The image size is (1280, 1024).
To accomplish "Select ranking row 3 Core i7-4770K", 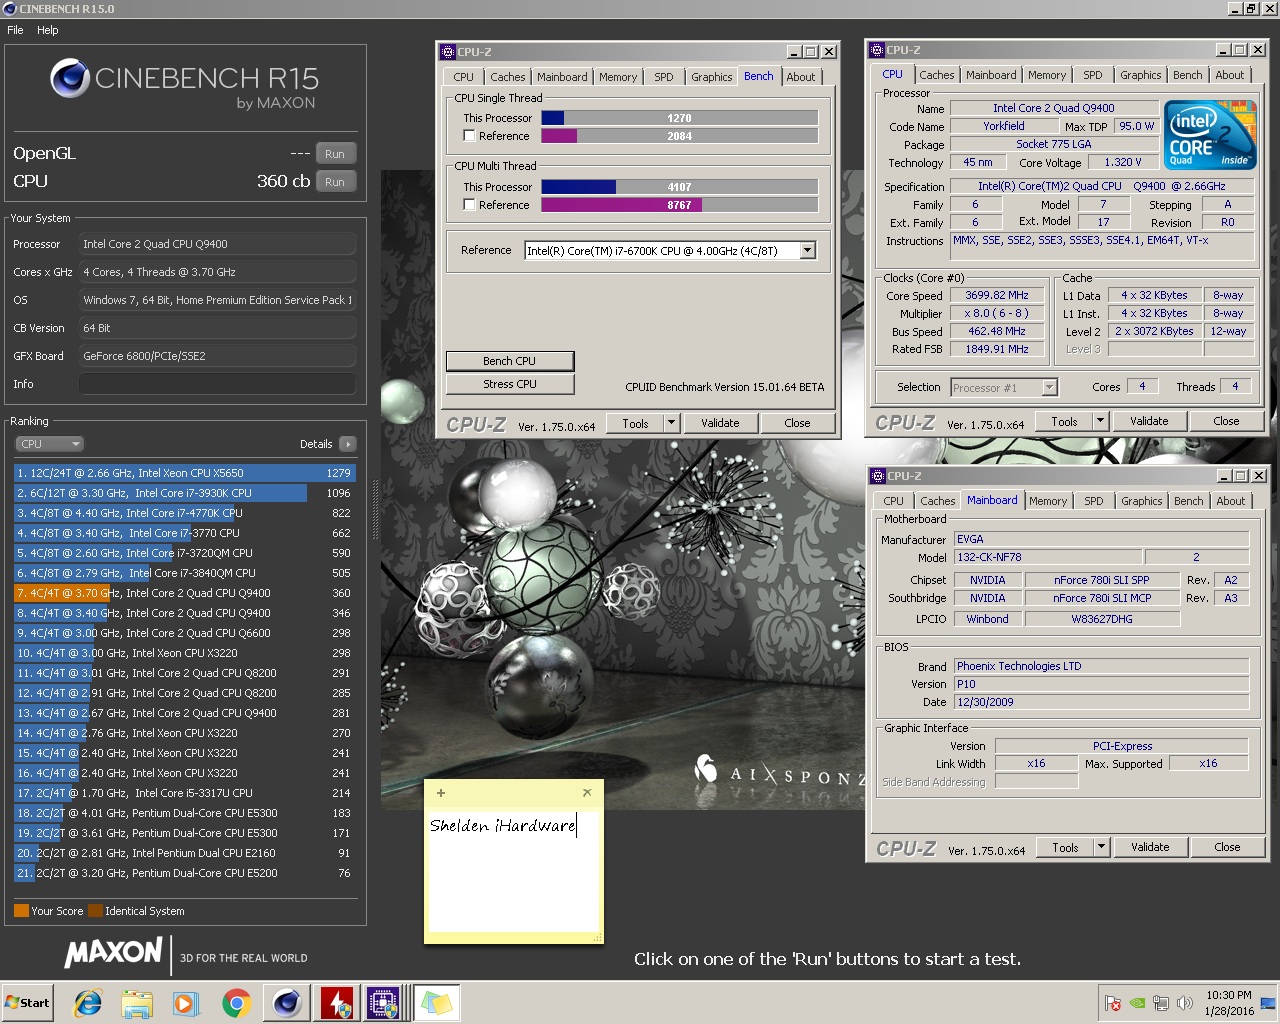I will (x=184, y=513).
